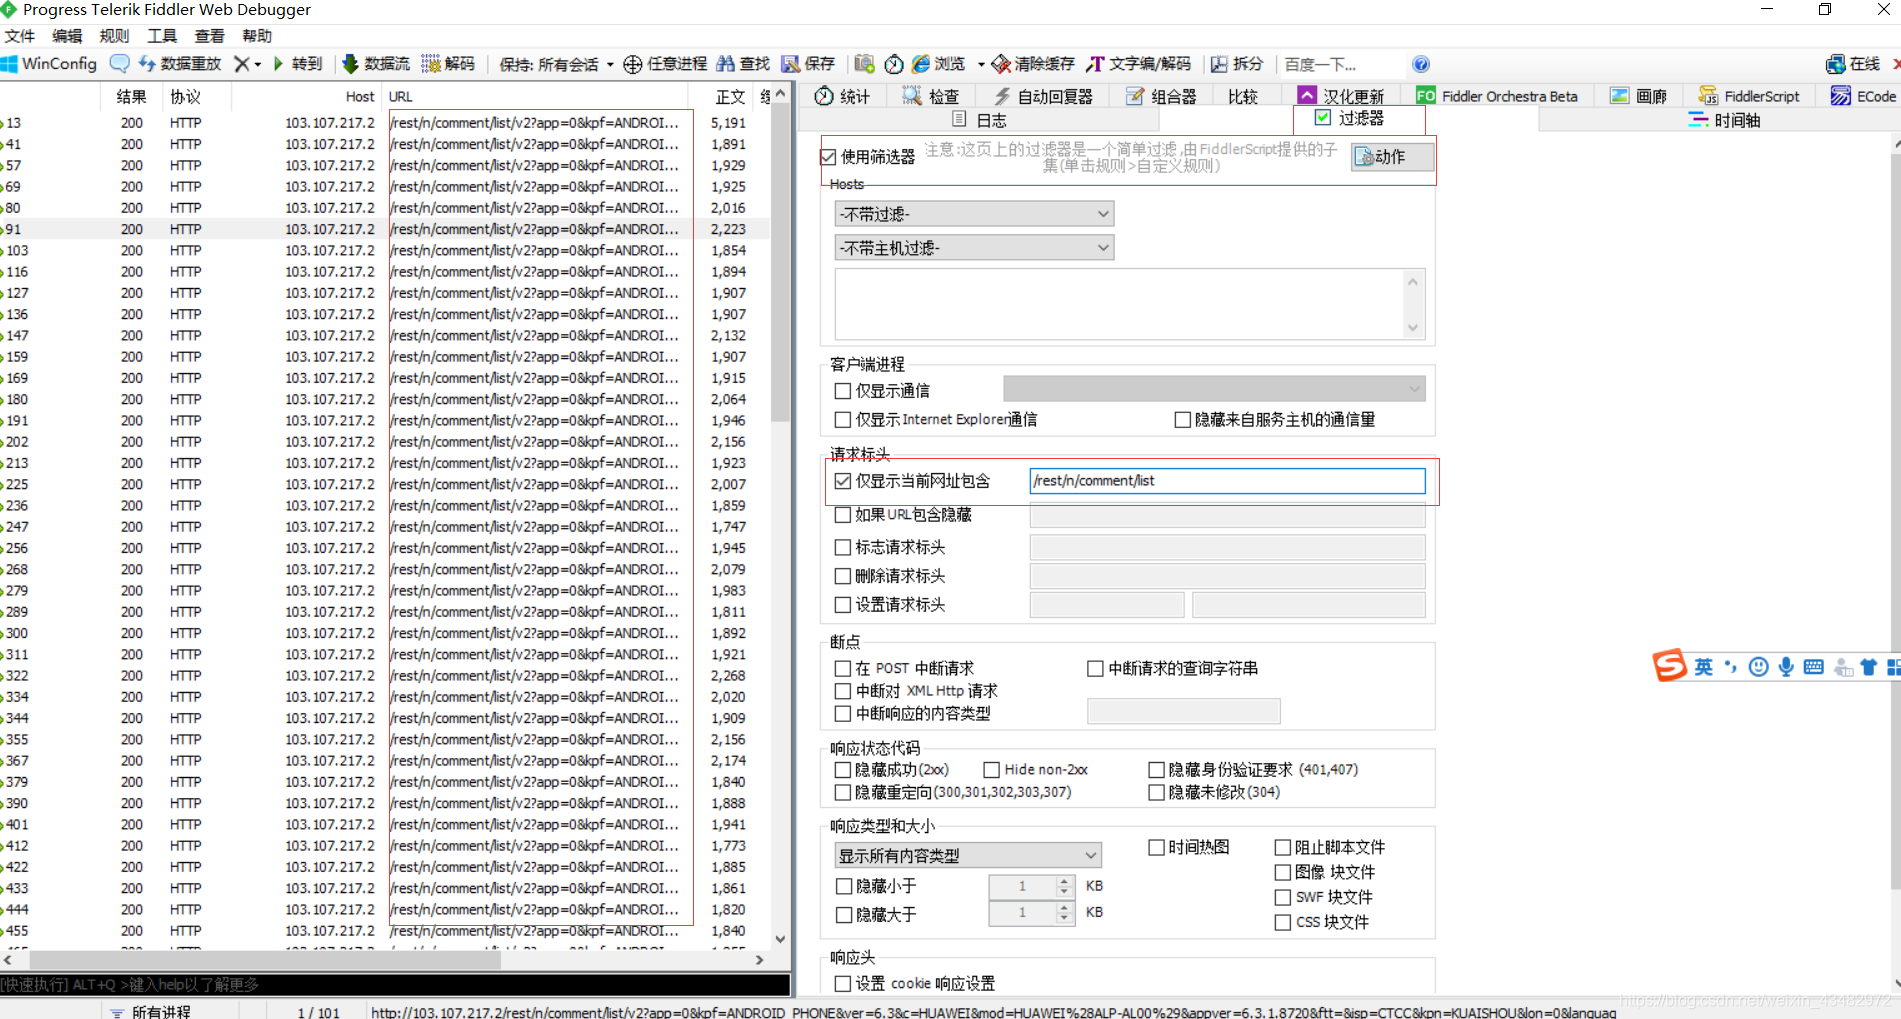
Task: Click the Find (查找) binoculars icon
Action: [x=726, y=64]
